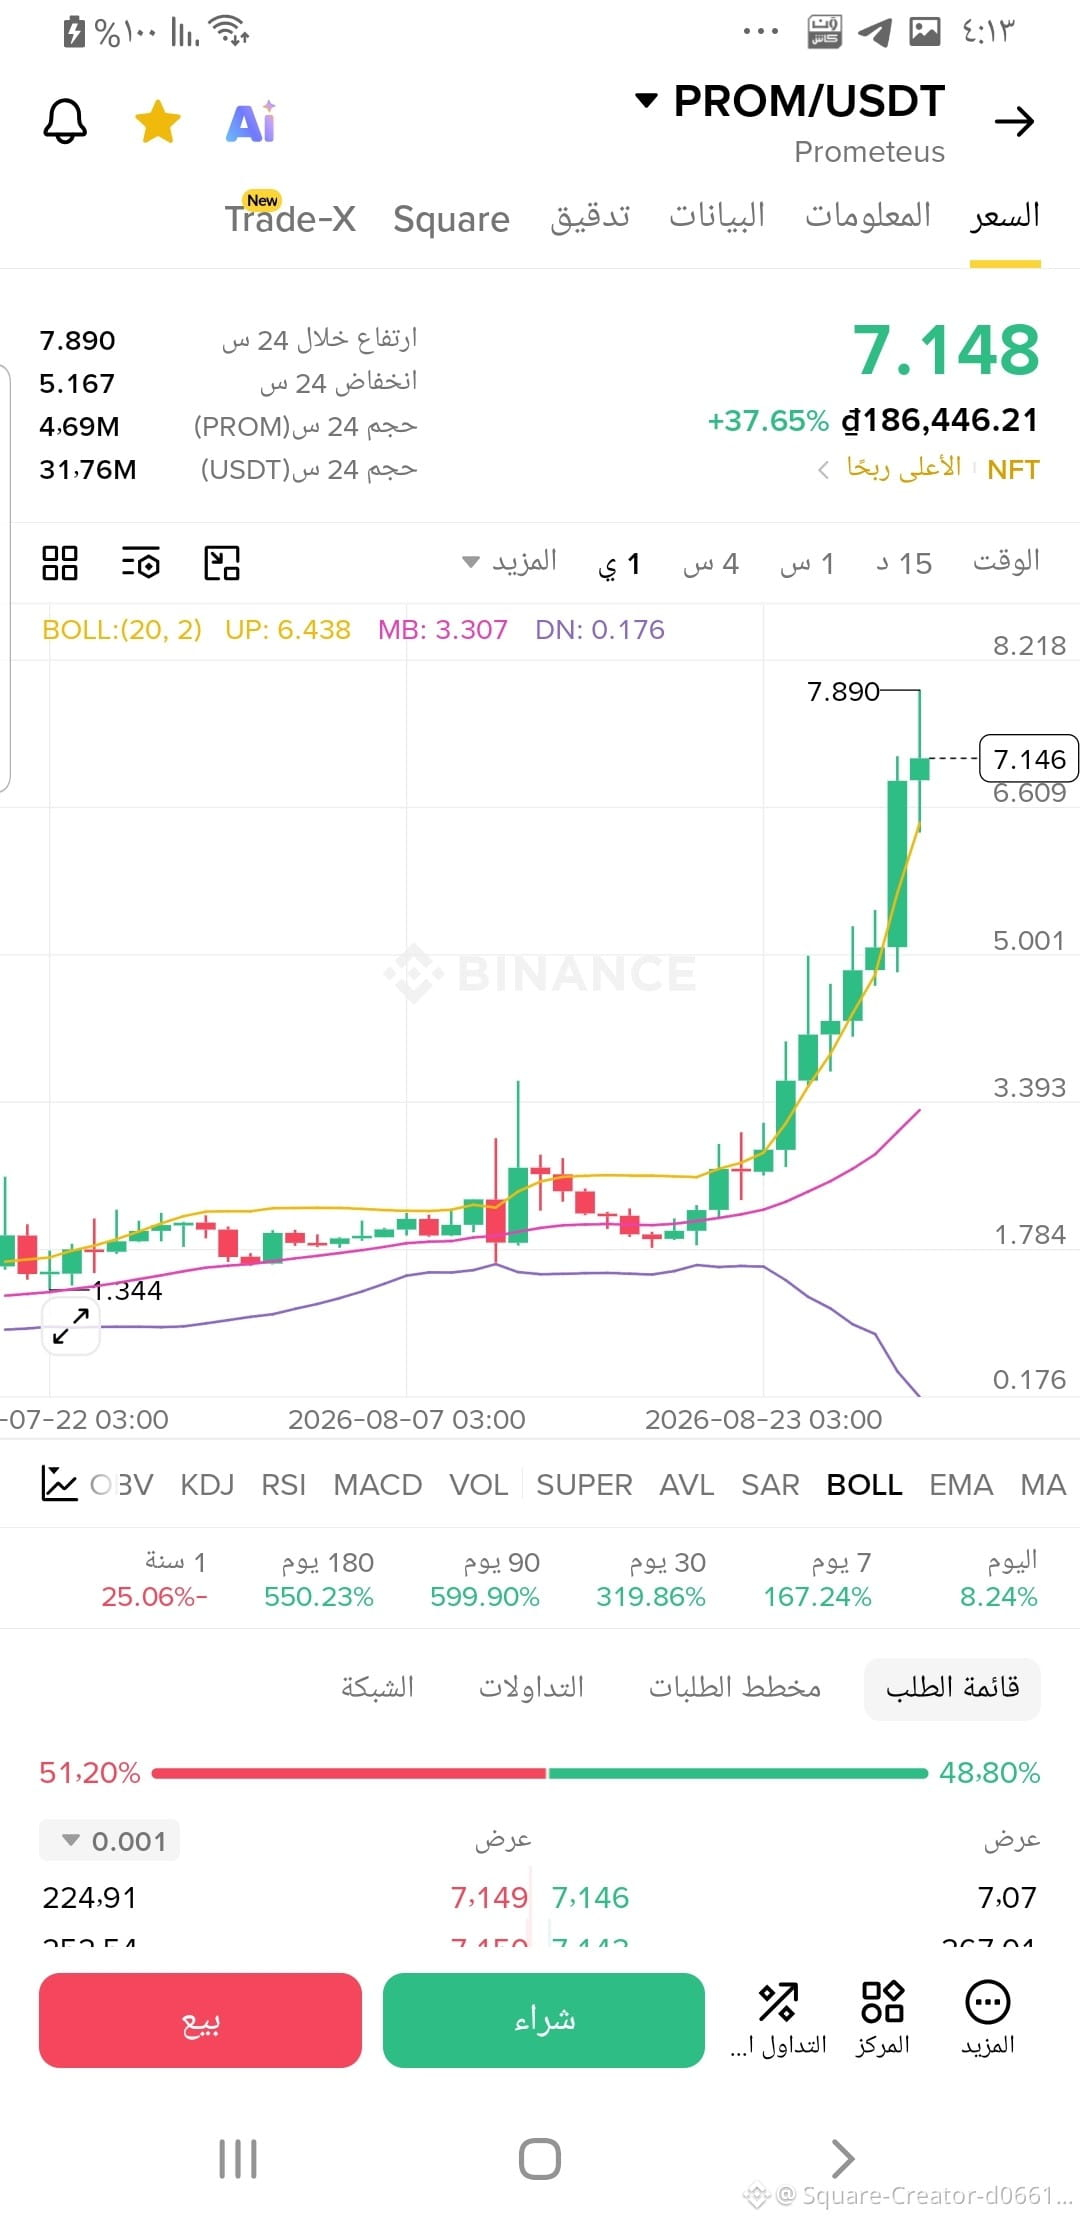The height and width of the screenshot is (2220, 1080).
Task: Tap the 180 يوم 550.23% change
Action: click(319, 1579)
